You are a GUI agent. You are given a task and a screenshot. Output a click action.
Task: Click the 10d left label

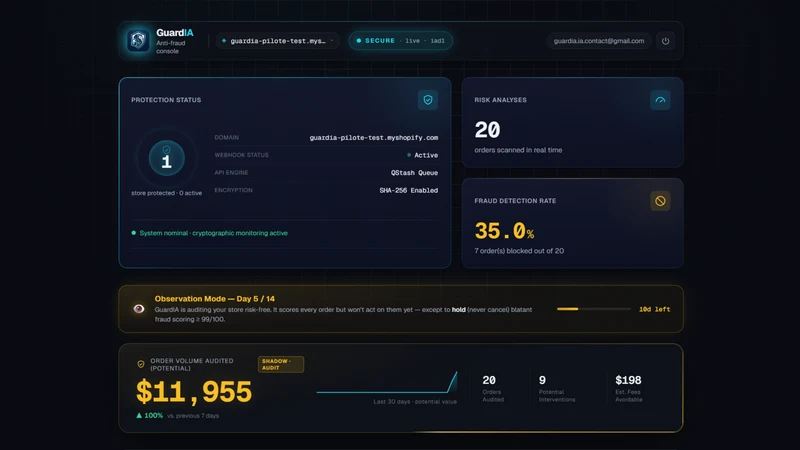[x=655, y=309]
